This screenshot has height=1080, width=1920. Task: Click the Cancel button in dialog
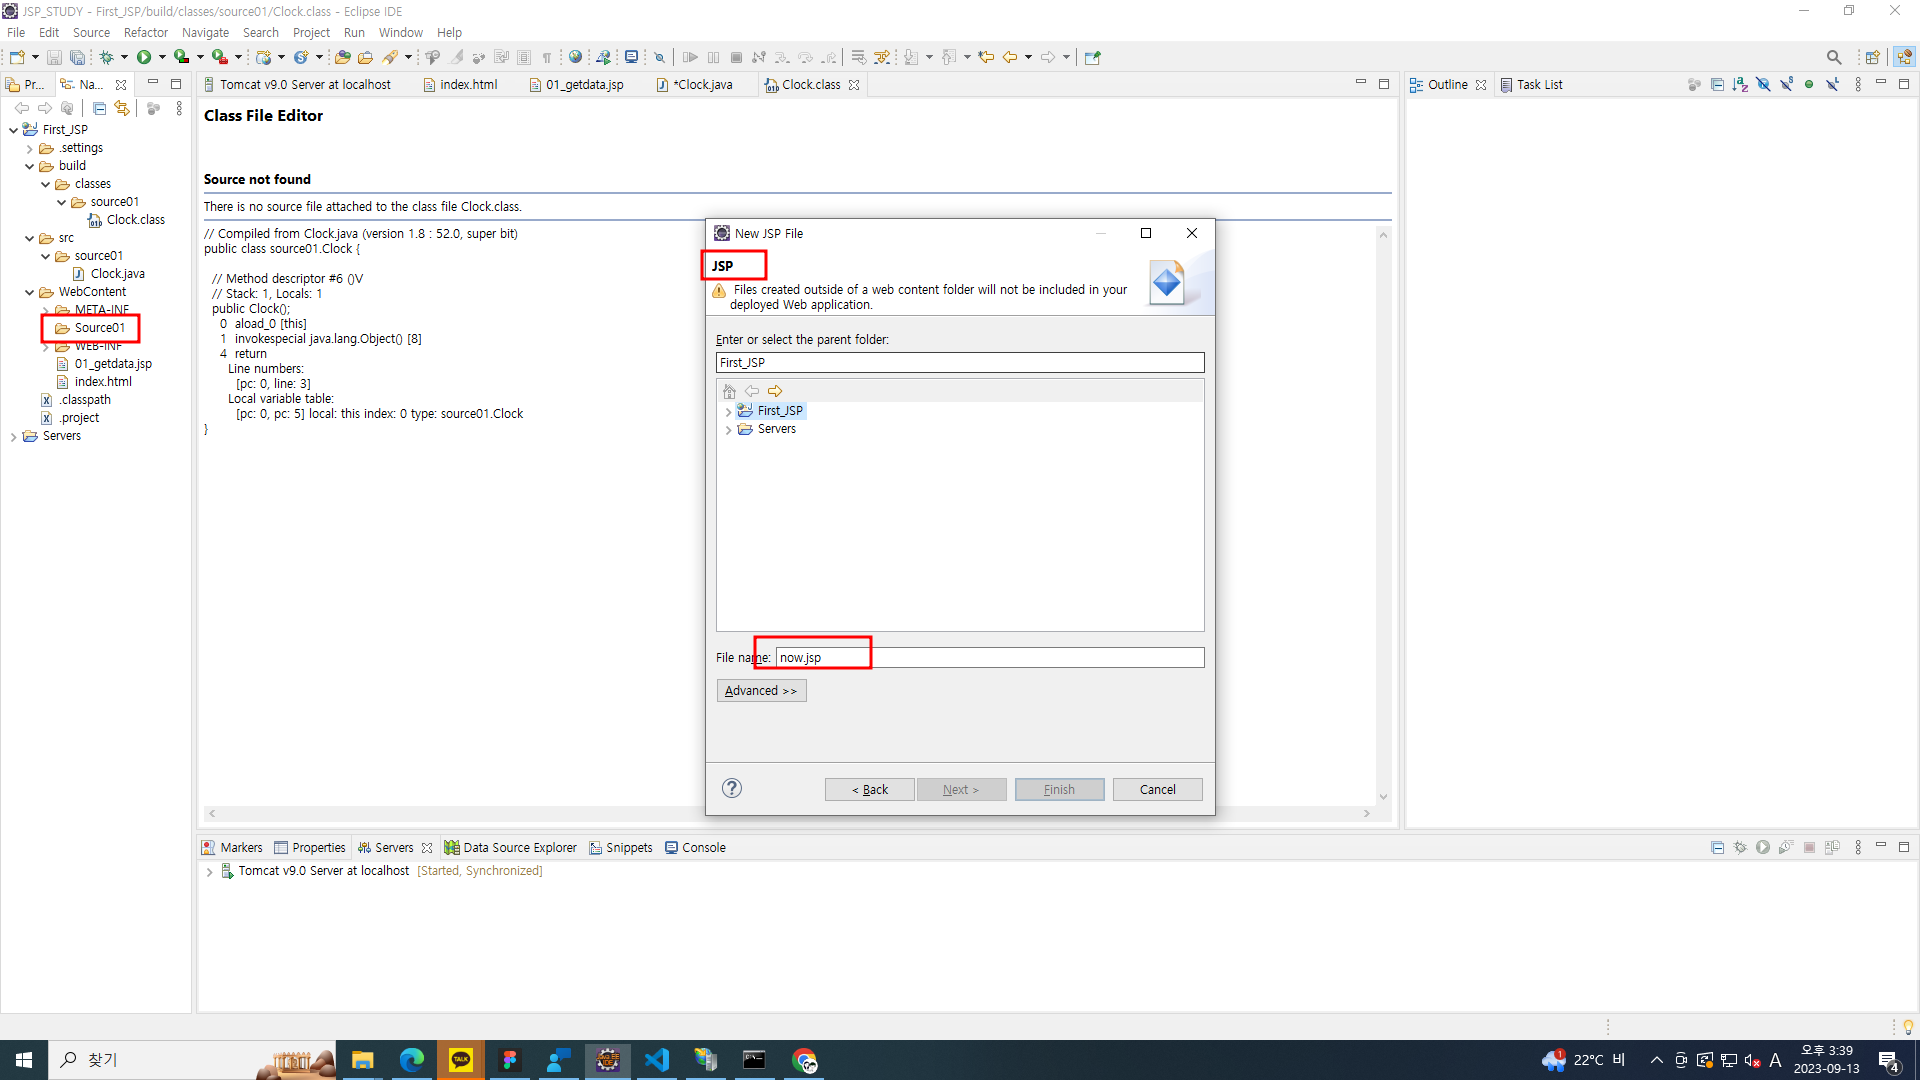1157,789
